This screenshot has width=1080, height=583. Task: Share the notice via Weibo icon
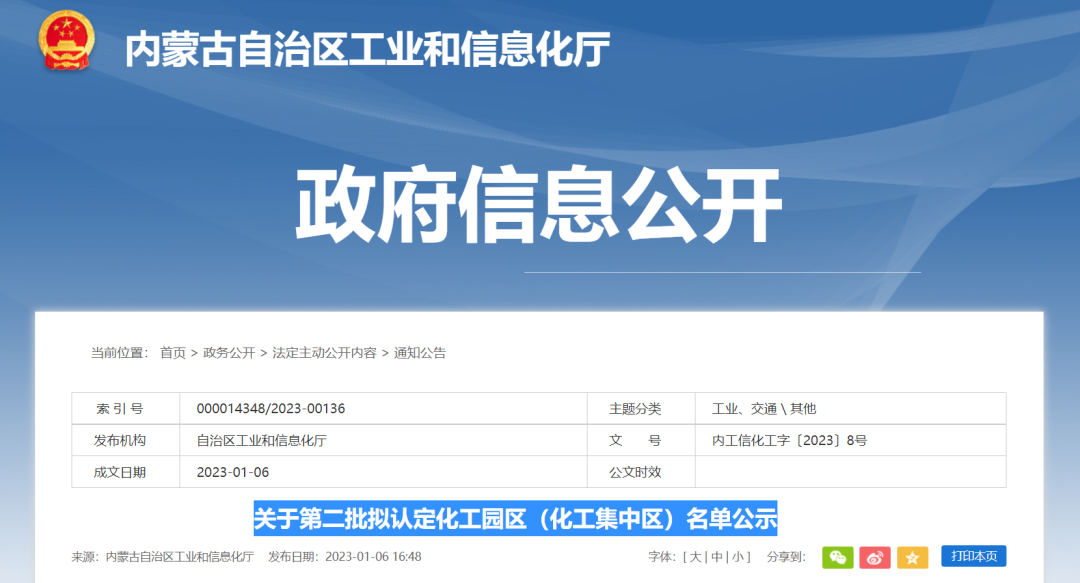[x=875, y=557]
